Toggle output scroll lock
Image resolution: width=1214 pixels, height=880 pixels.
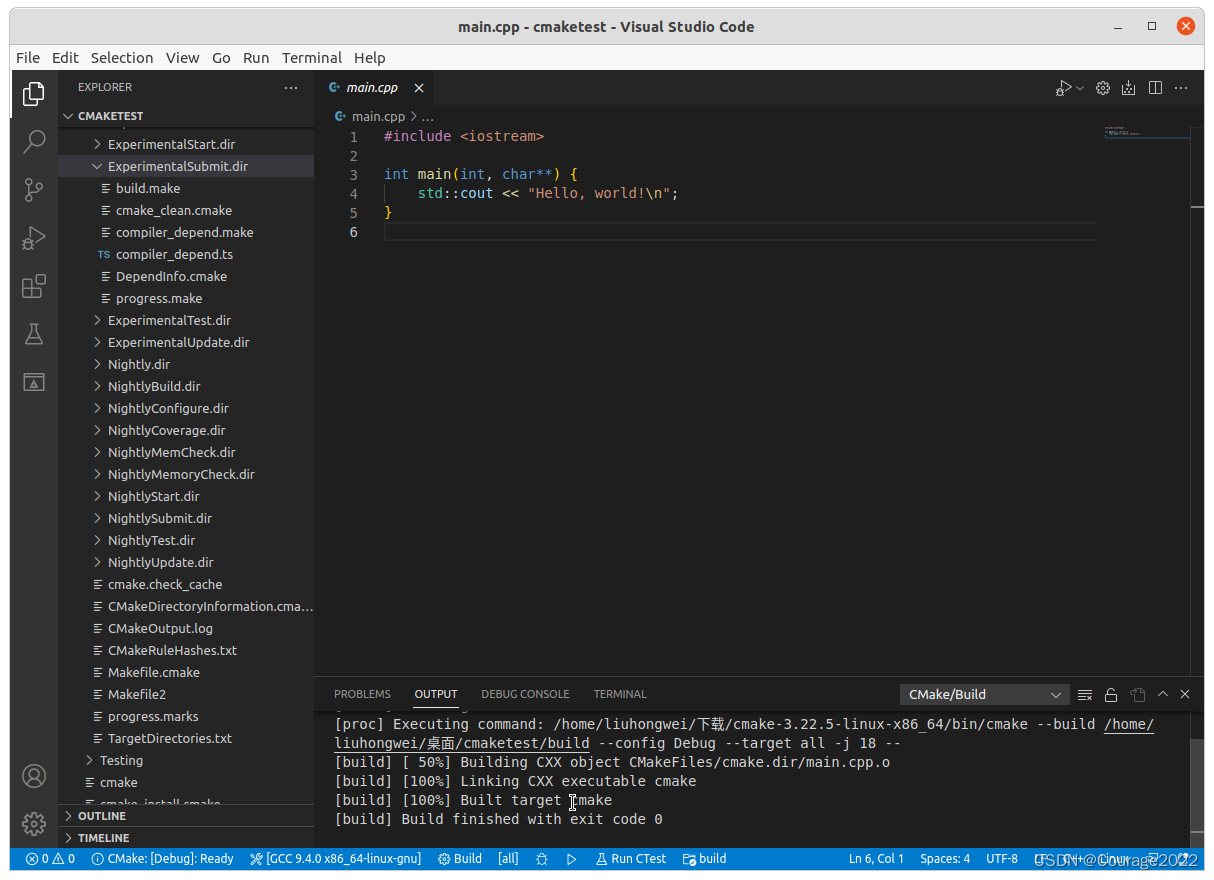[x=1111, y=694]
